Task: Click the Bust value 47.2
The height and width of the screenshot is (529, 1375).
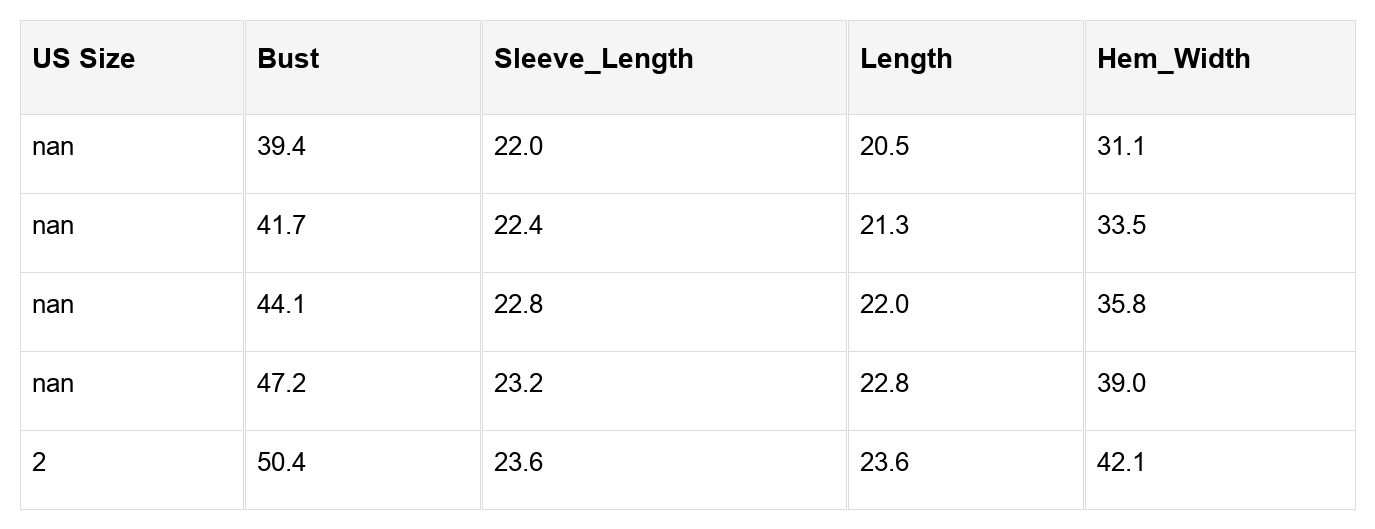Action: coord(281,384)
